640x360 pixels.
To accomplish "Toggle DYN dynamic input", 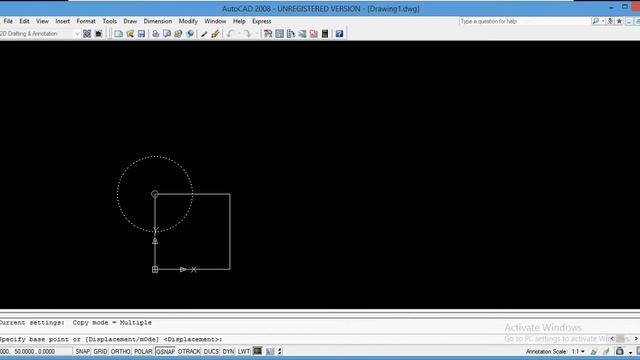I will tap(228, 351).
